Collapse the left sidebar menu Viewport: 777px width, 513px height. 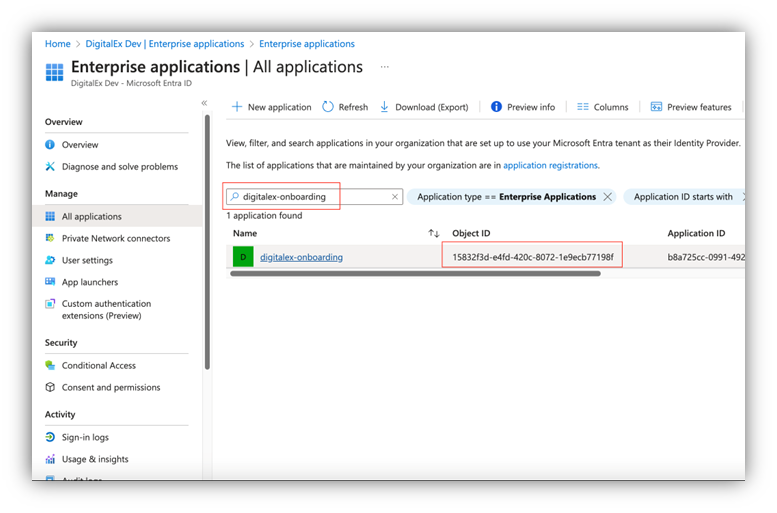coord(204,103)
